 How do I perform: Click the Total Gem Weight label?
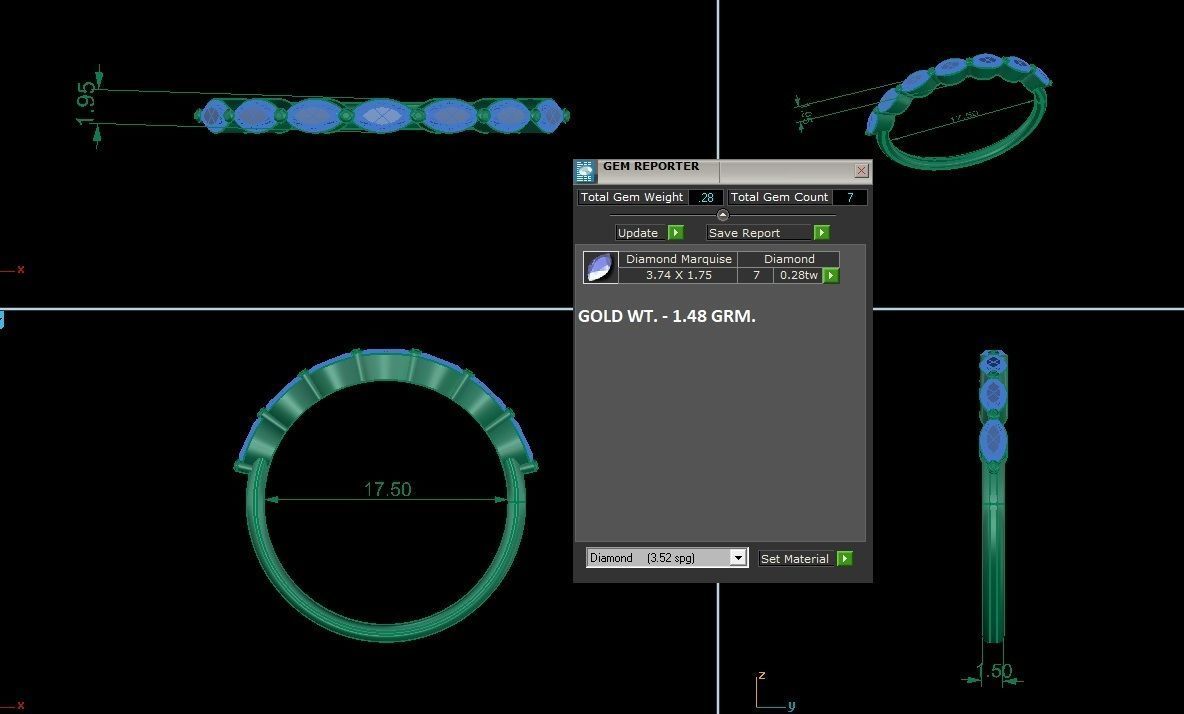[x=632, y=197]
